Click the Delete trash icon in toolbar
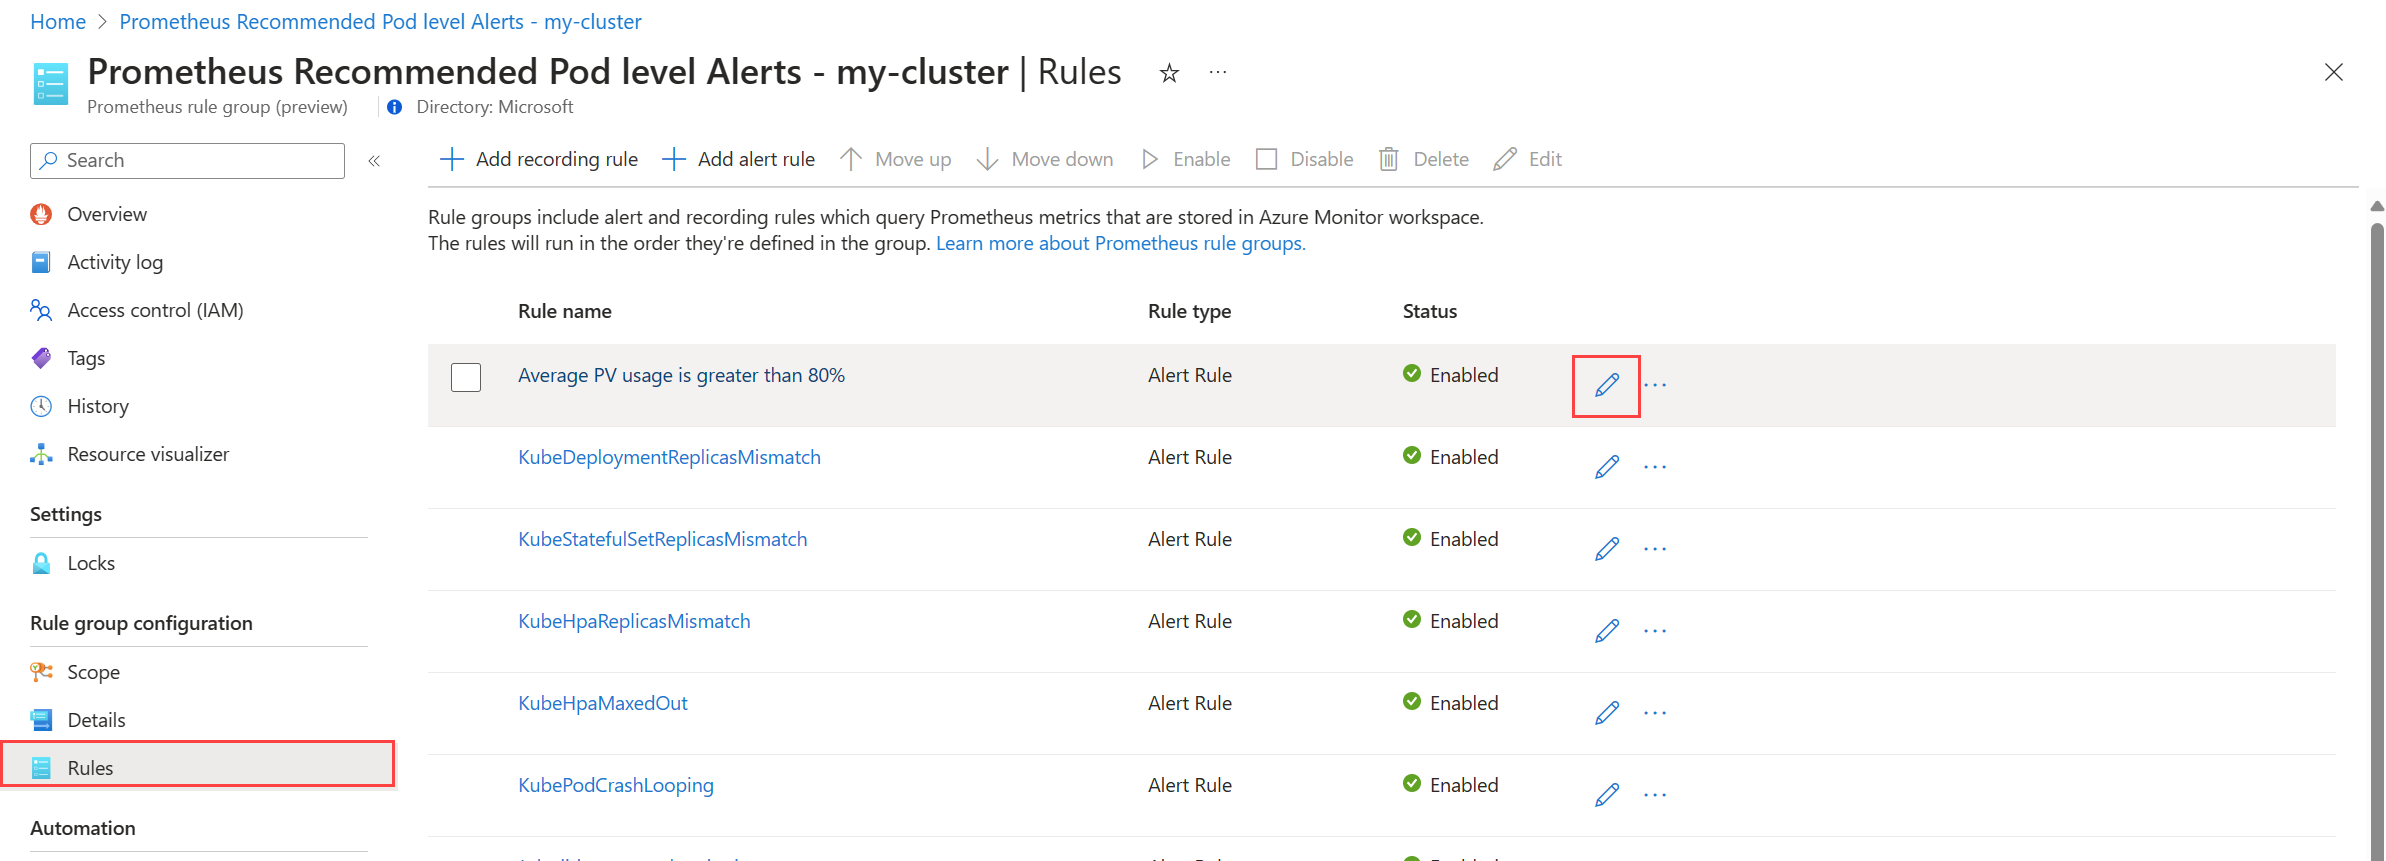Screen dimensions: 2386x861 point(1389,159)
